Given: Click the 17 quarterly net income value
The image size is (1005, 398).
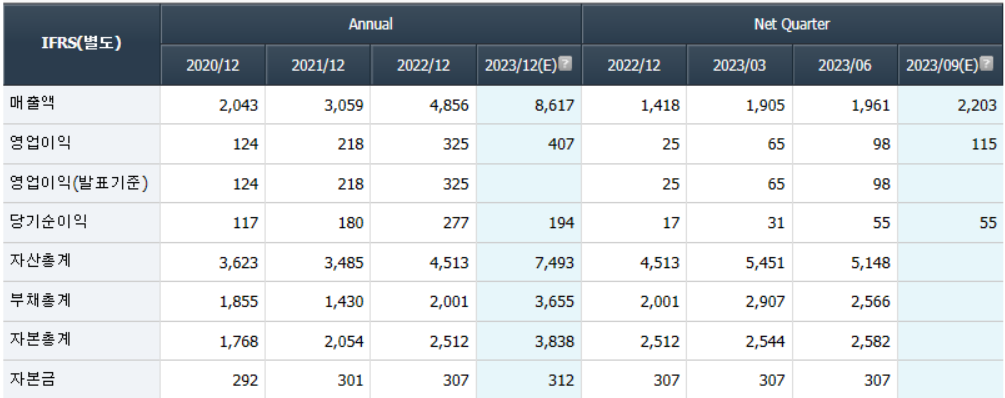Looking at the screenshot, I should 671,223.
